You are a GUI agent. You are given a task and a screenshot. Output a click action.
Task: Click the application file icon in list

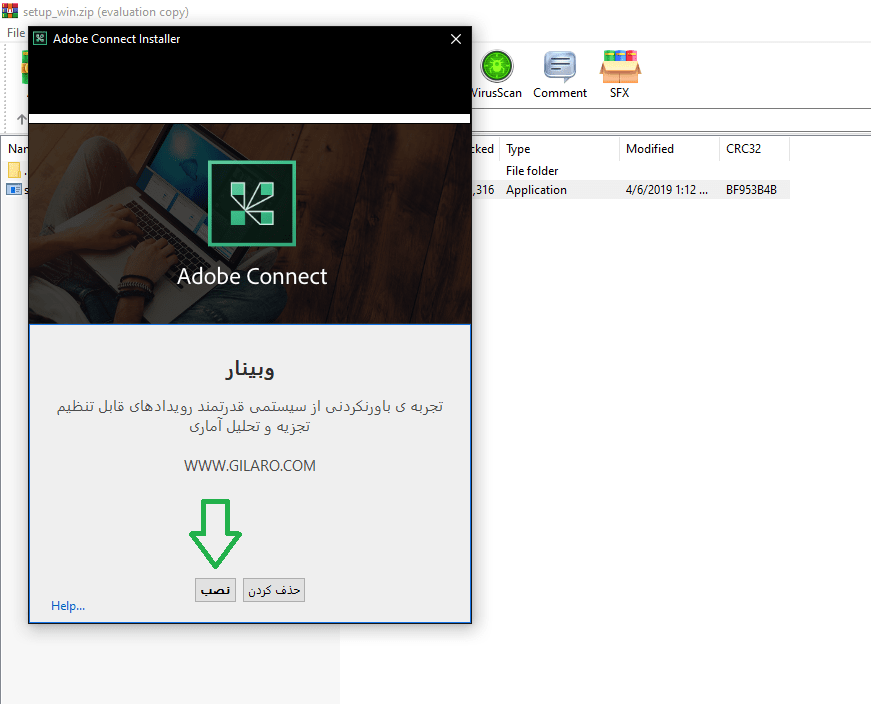coord(14,190)
